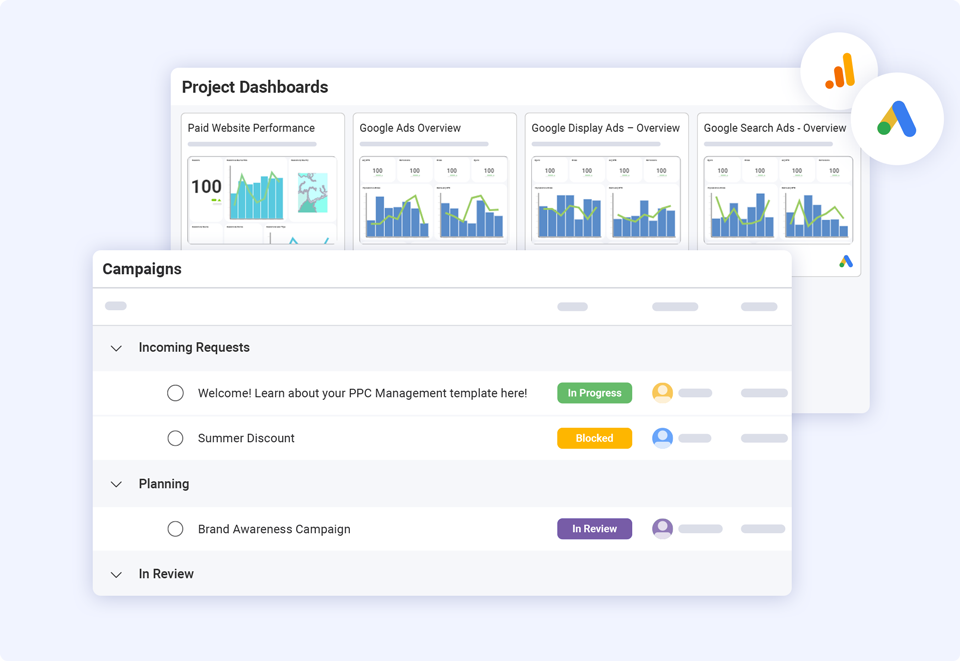Screen dimensions: 960x661
Task: Click the Blocked status button
Action: 594,438
